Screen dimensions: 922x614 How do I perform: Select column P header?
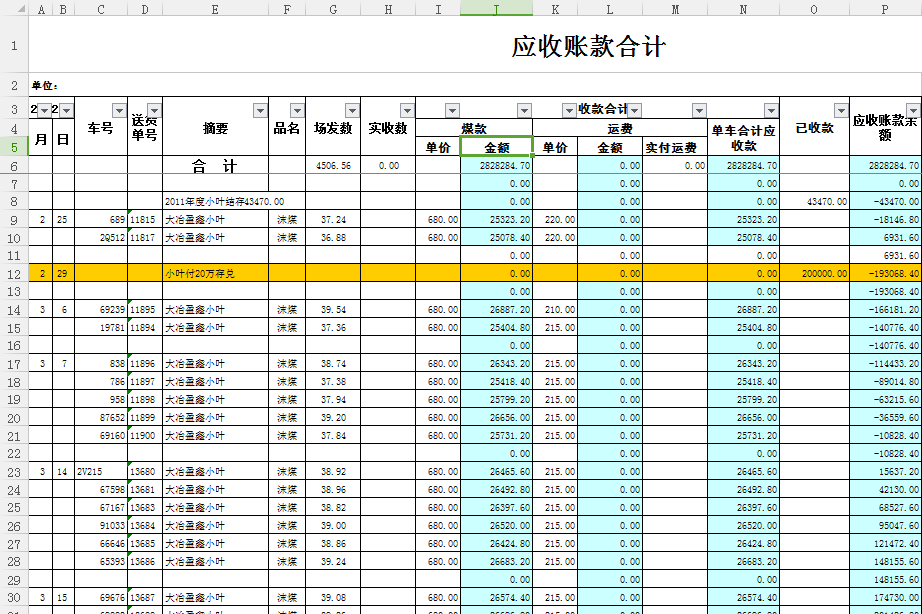tap(884, 9)
